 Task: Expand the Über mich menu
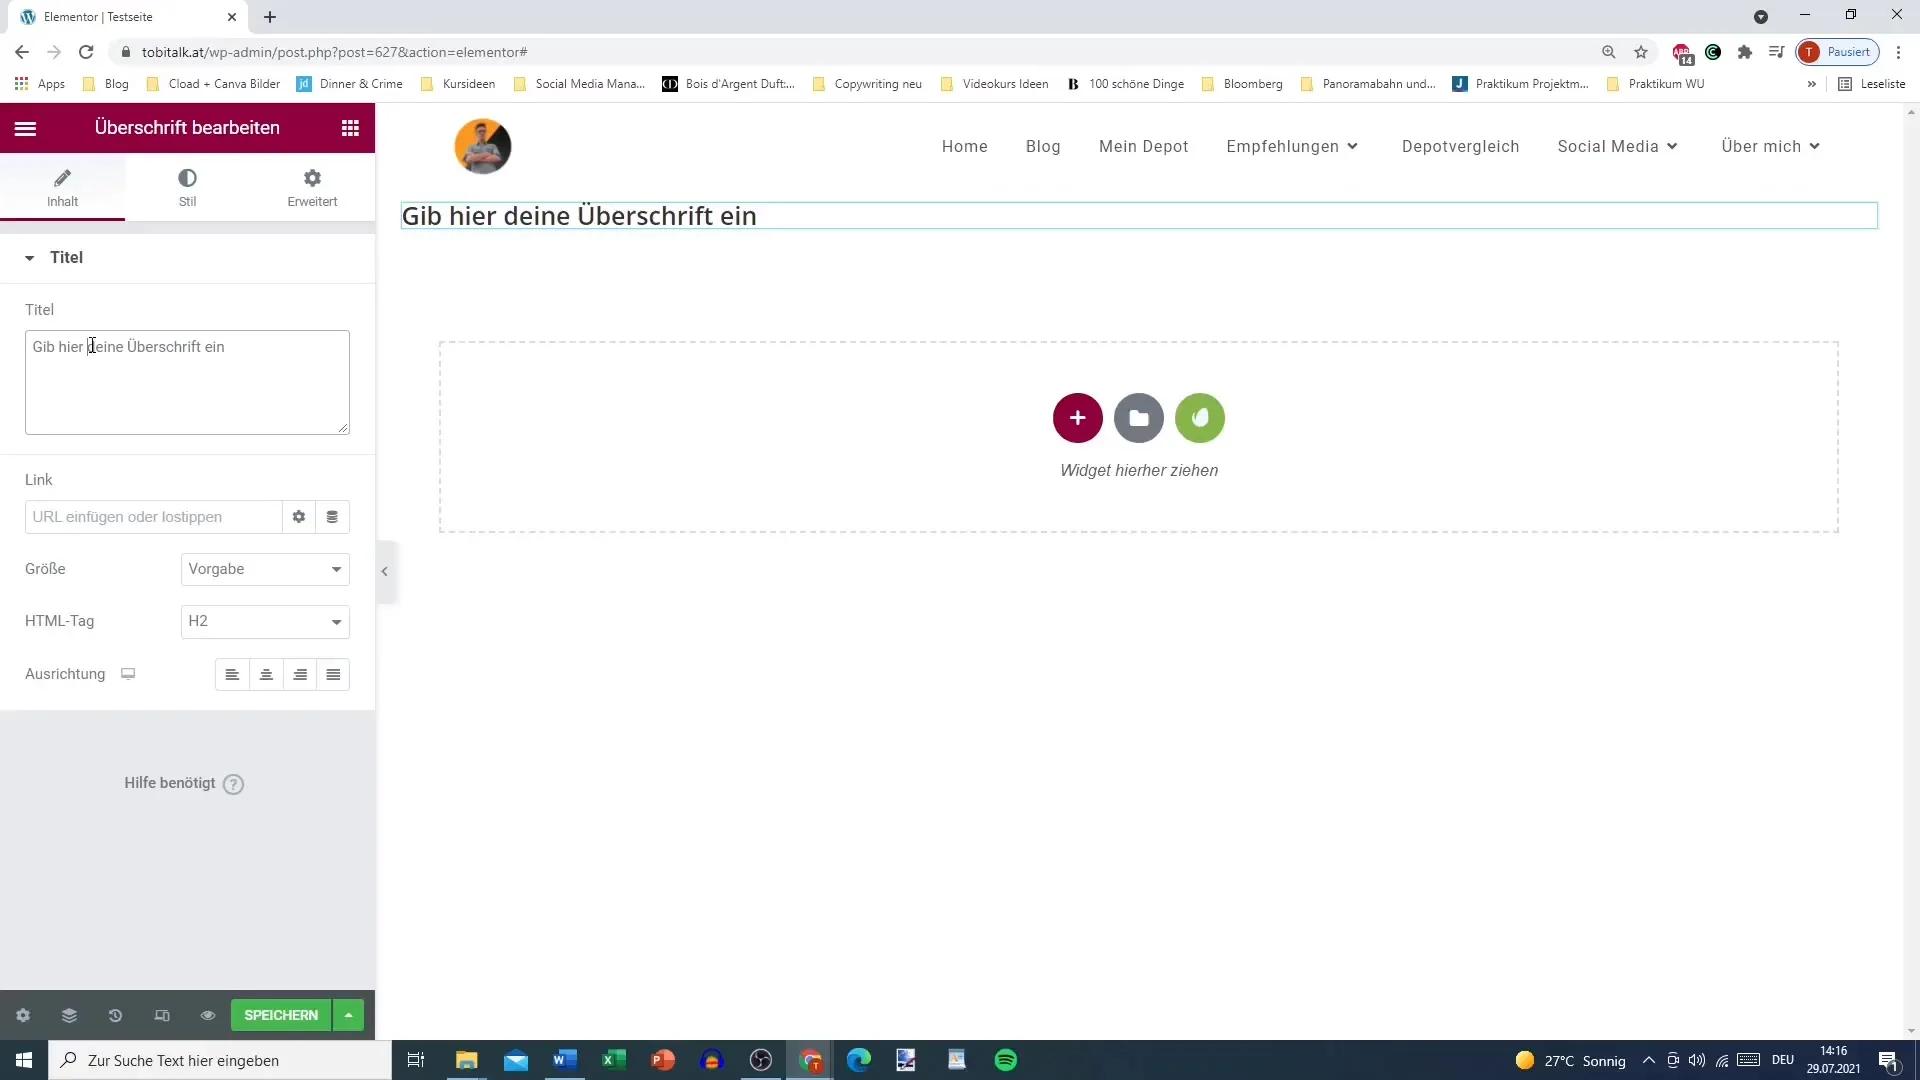[1771, 146]
